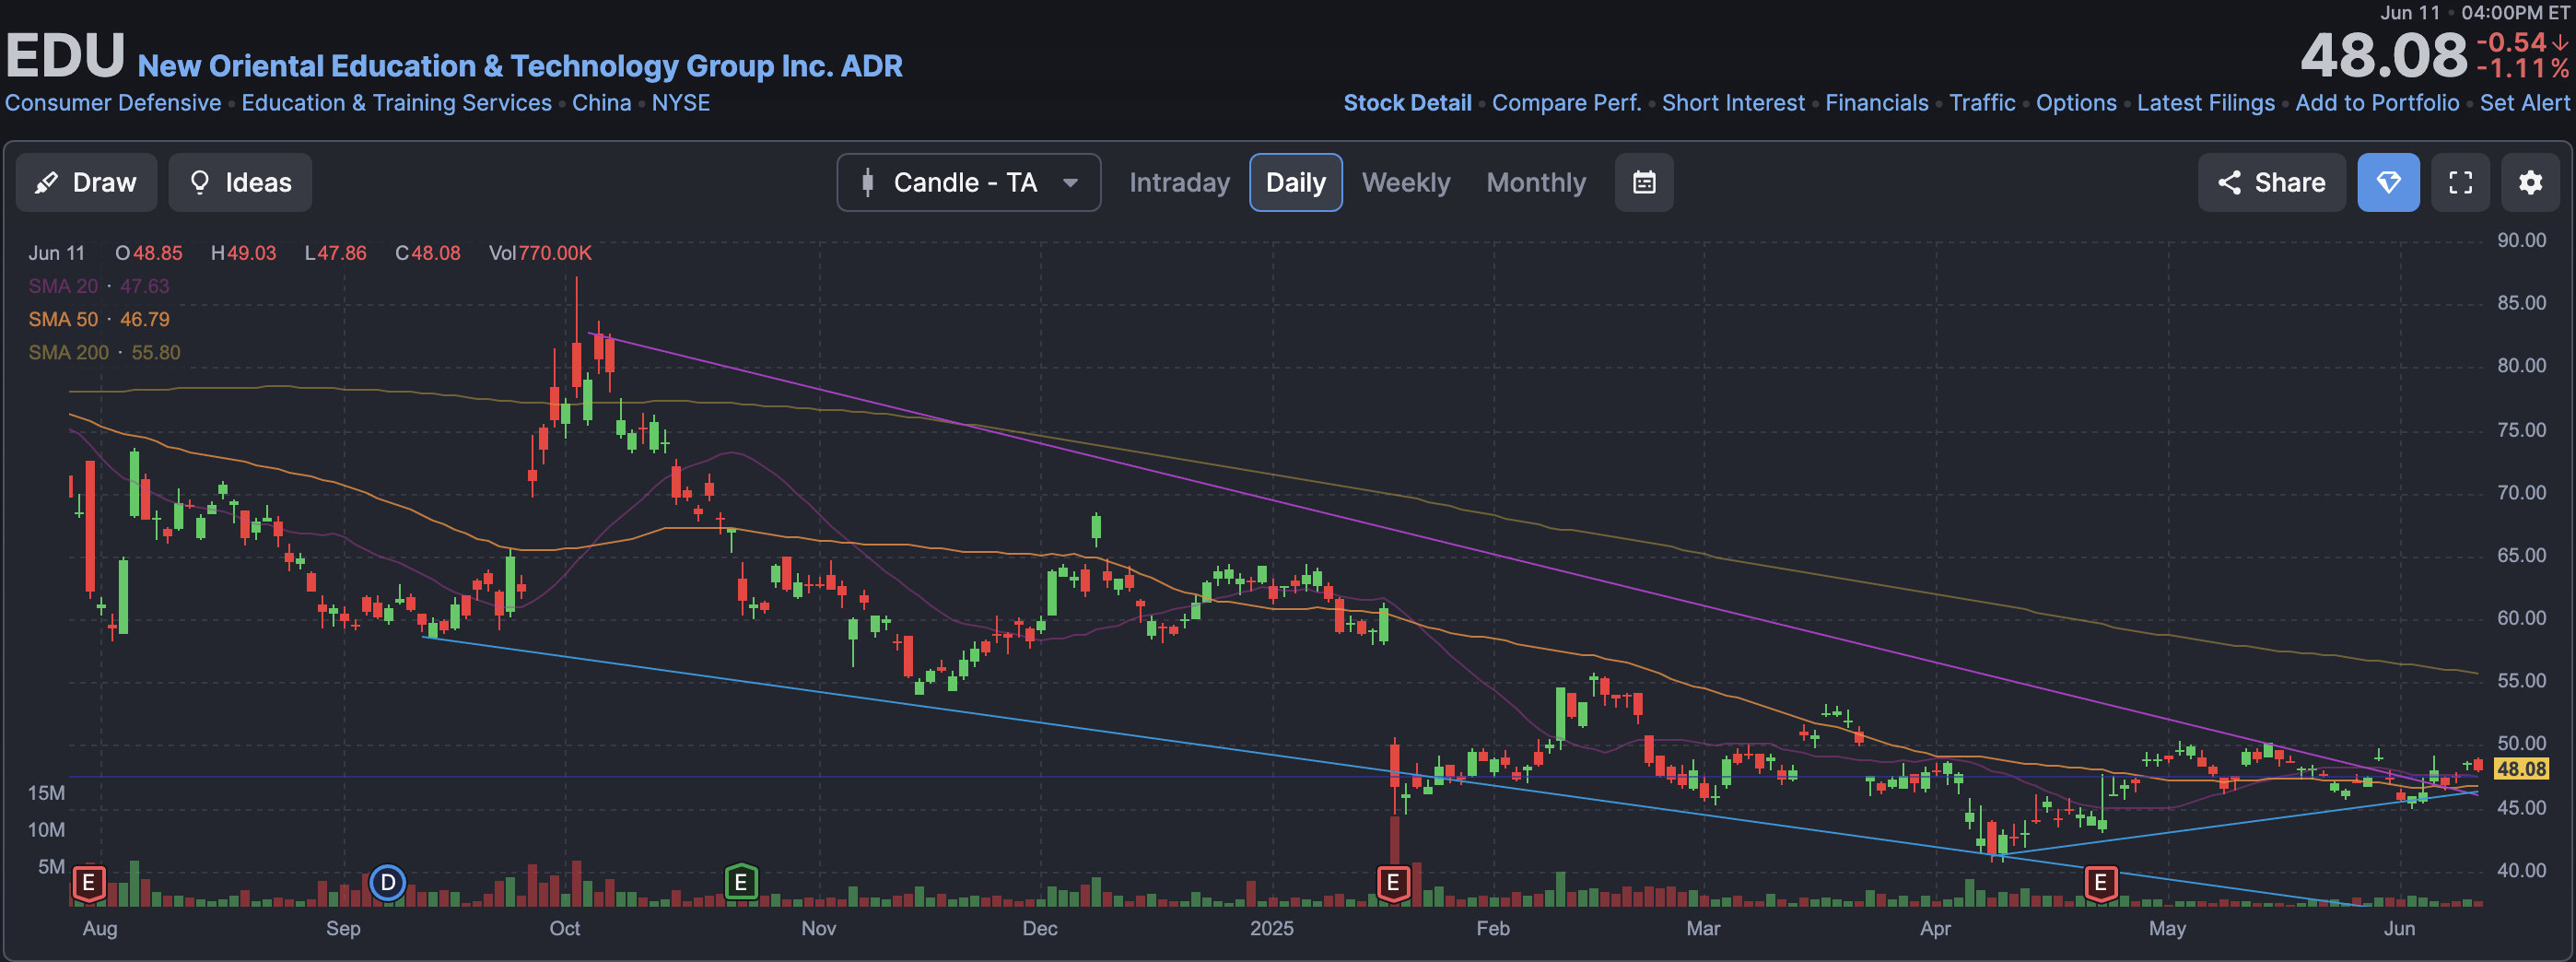This screenshot has height=962, width=2576.
Task: Open Consumer Defensive sector link
Action: tap(113, 103)
